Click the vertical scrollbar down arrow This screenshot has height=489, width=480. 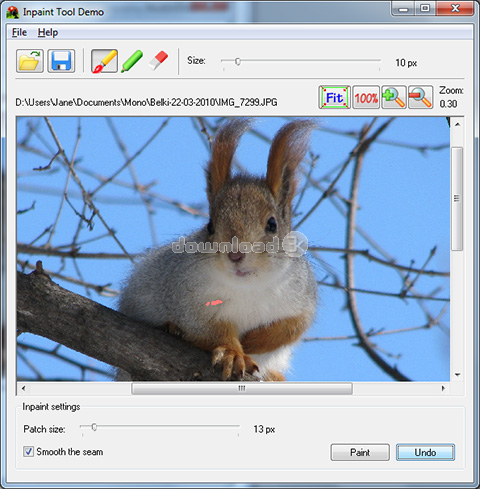458,375
